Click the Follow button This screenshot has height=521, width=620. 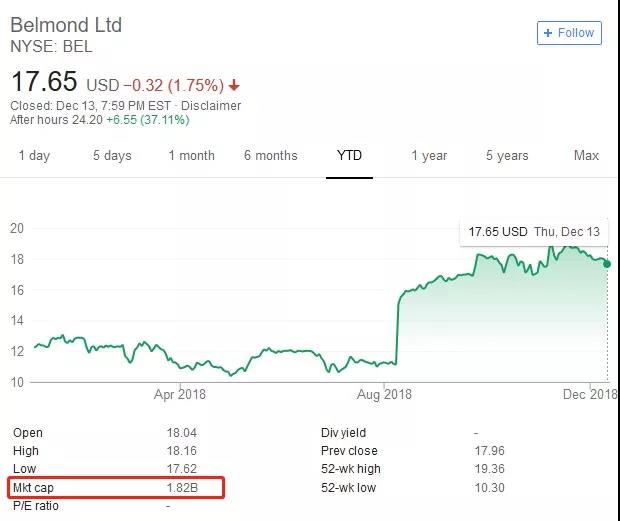(x=569, y=33)
